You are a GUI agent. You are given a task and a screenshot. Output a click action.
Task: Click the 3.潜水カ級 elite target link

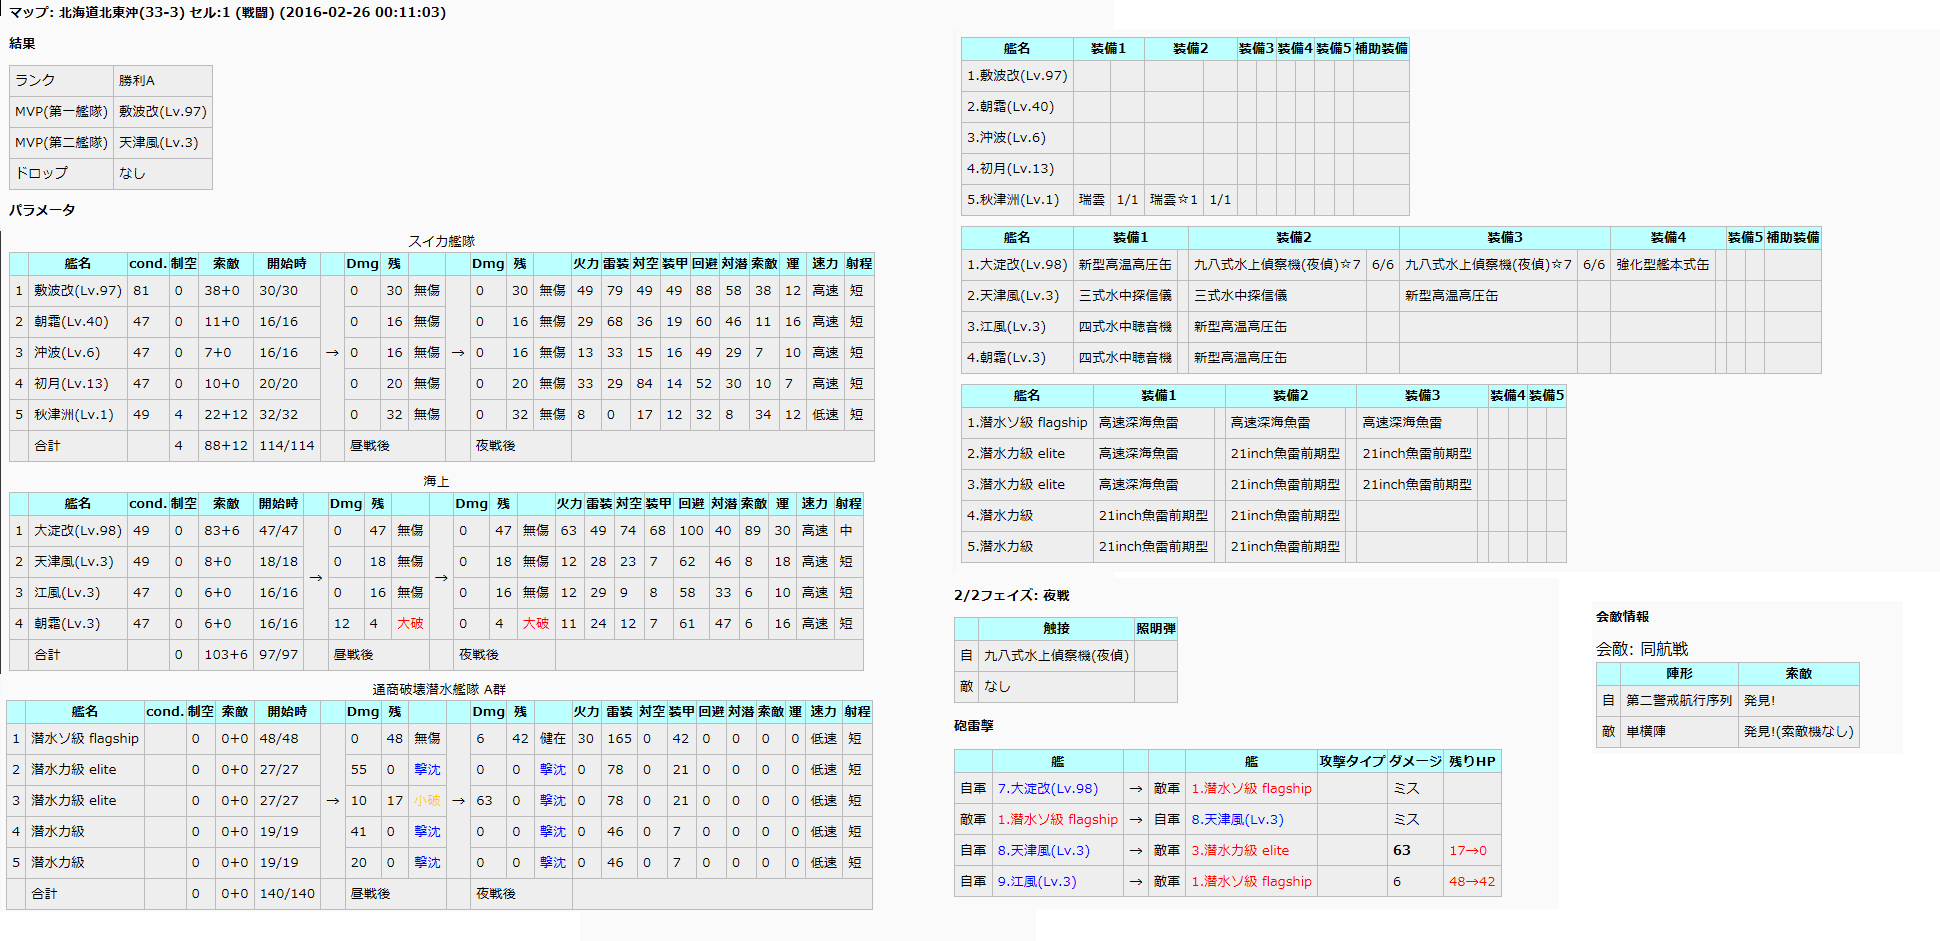coord(1246,850)
